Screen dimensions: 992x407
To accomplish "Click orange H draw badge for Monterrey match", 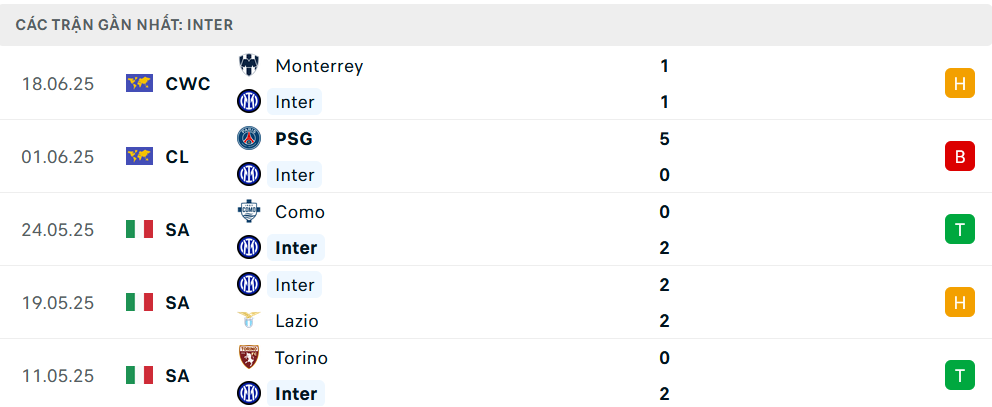I will [960, 84].
